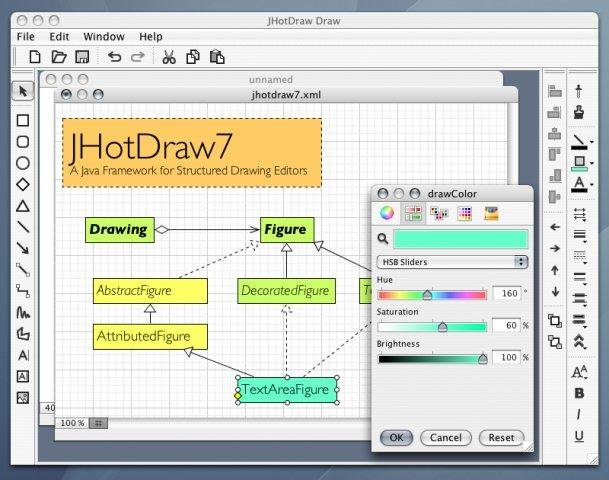Create a new document

coord(35,57)
